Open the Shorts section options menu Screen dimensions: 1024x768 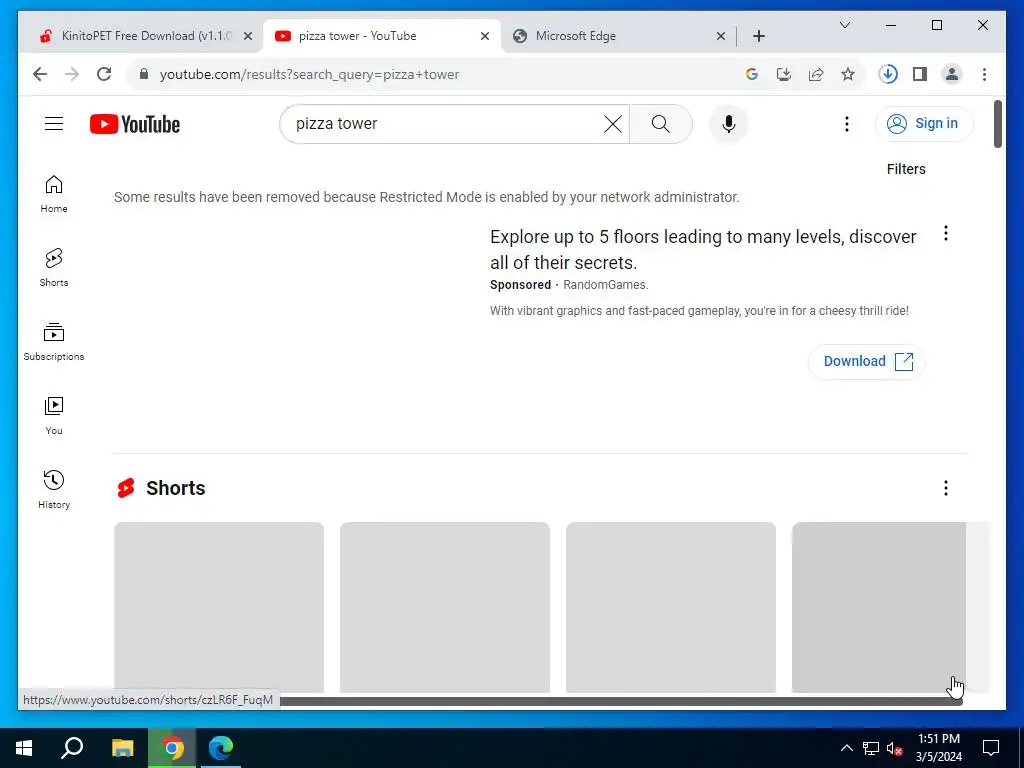coord(946,488)
